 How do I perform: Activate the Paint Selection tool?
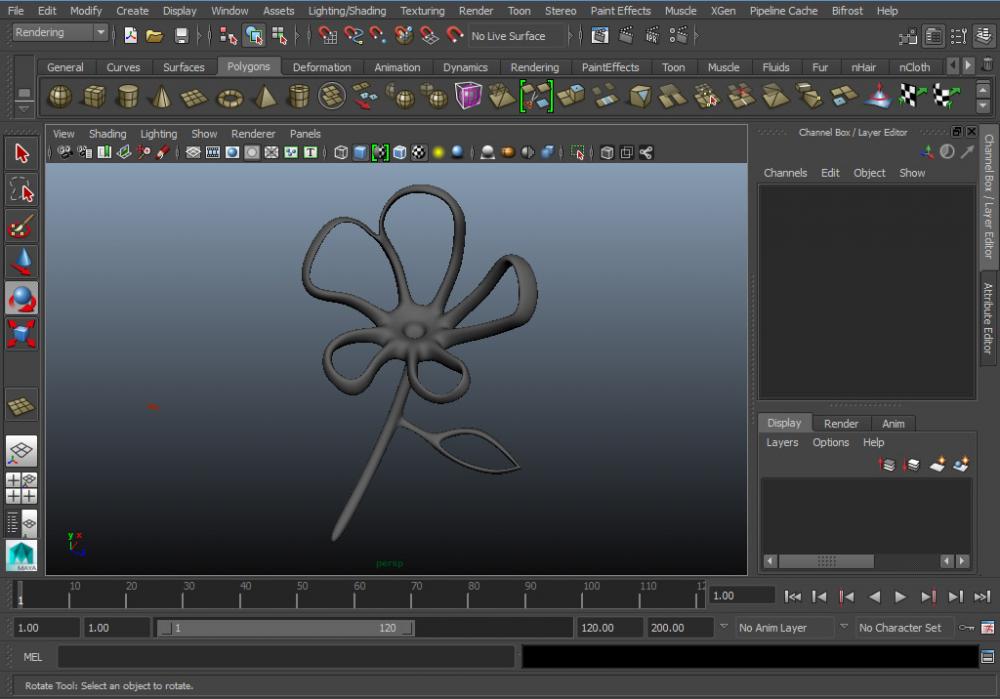(x=22, y=226)
